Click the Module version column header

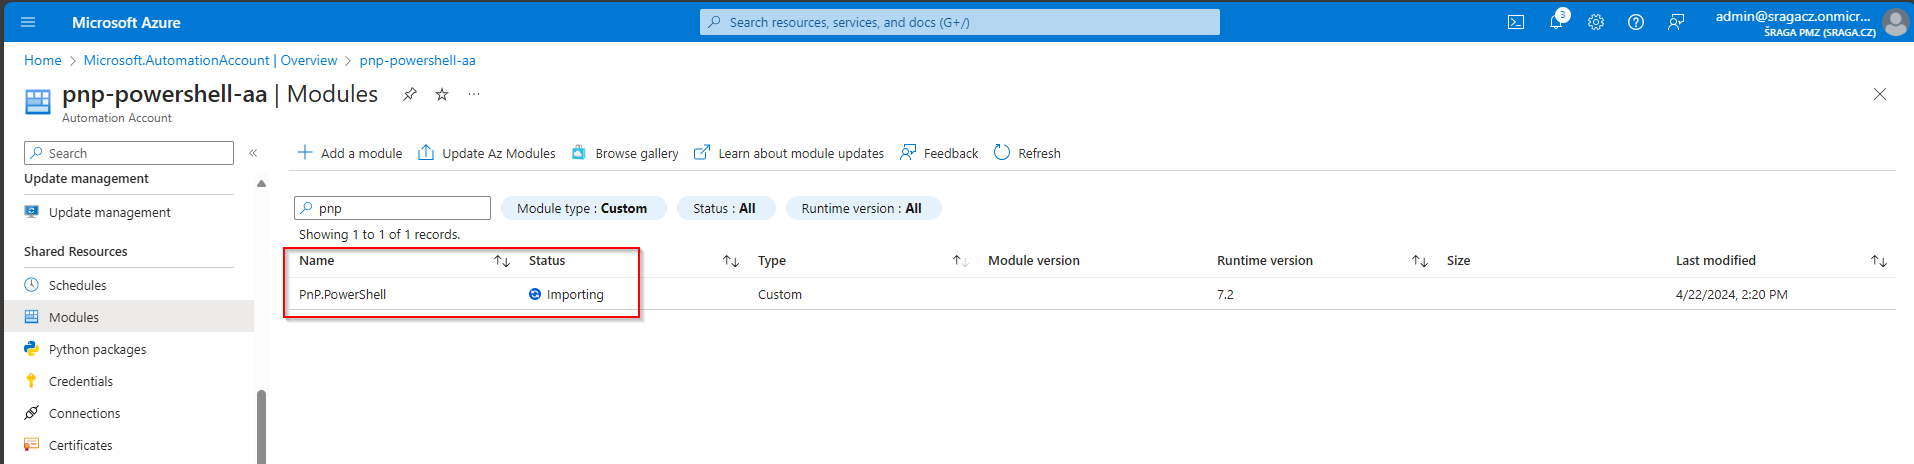[x=1034, y=261]
